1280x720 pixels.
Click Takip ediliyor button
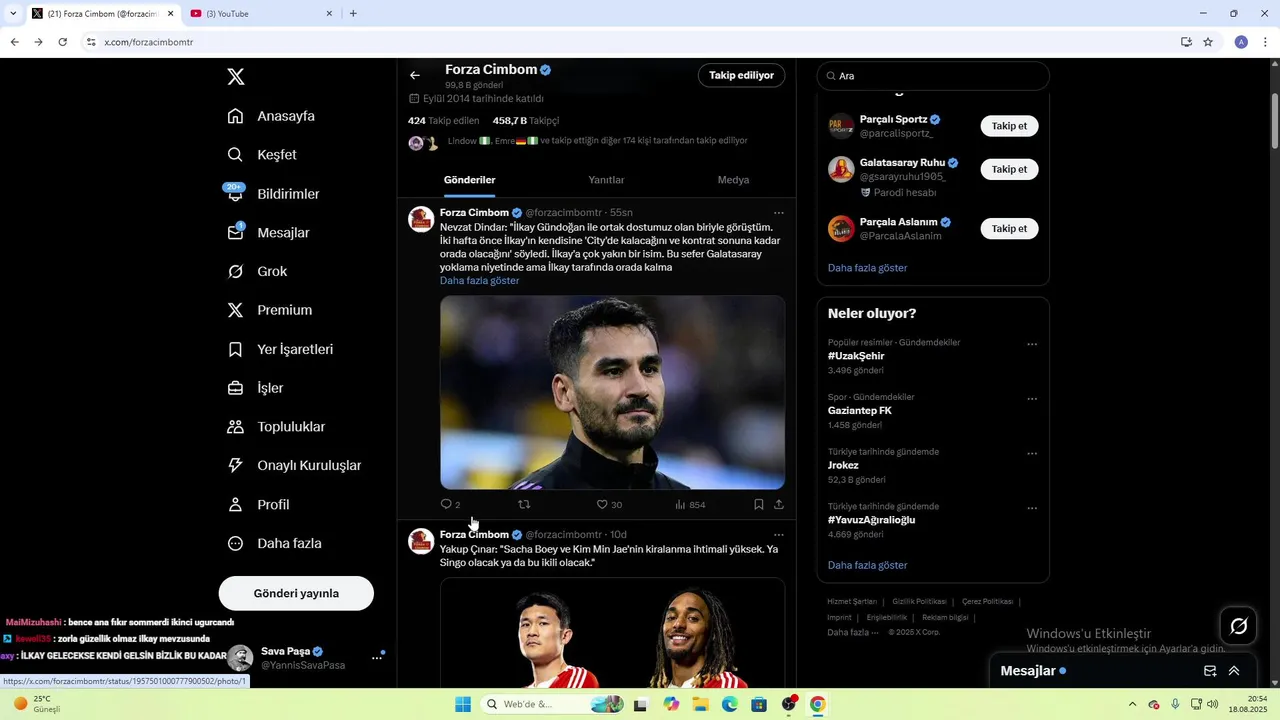741,75
